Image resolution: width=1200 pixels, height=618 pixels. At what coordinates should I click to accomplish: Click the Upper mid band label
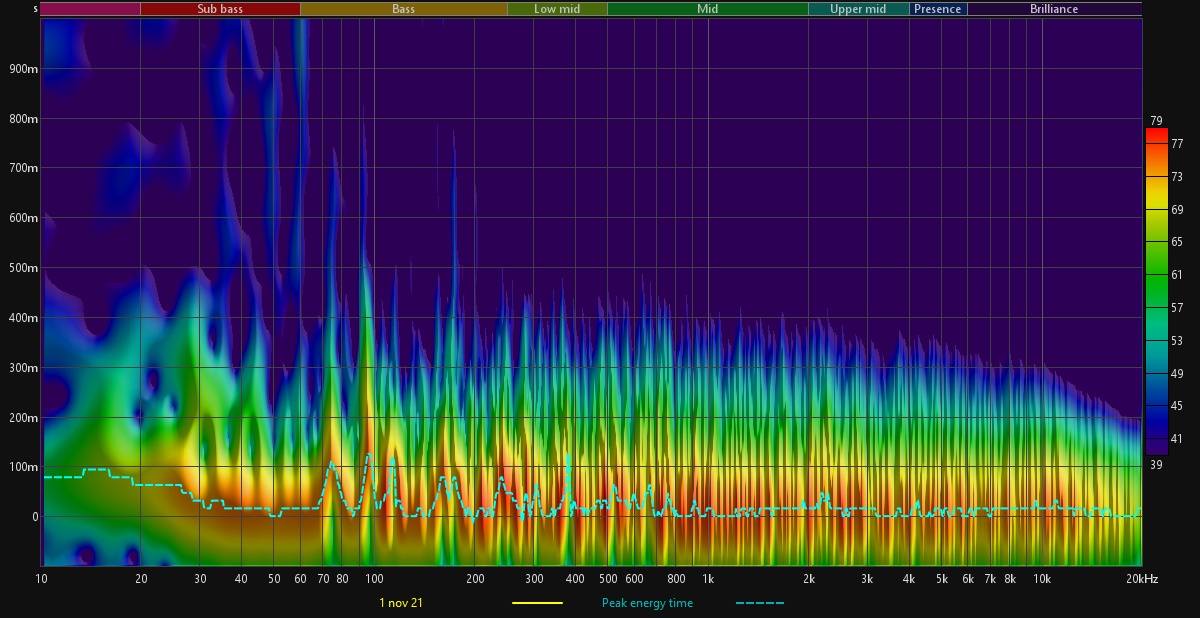tap(858, 9)
